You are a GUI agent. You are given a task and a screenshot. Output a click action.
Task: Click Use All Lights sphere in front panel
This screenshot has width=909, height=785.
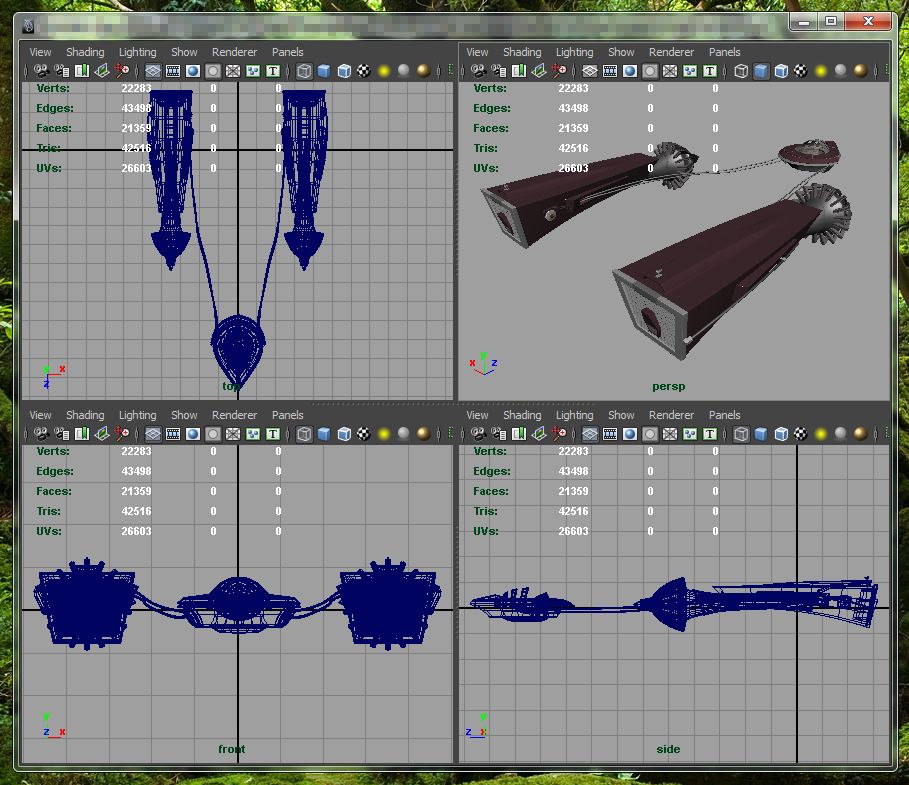click(x=384, y=434)
